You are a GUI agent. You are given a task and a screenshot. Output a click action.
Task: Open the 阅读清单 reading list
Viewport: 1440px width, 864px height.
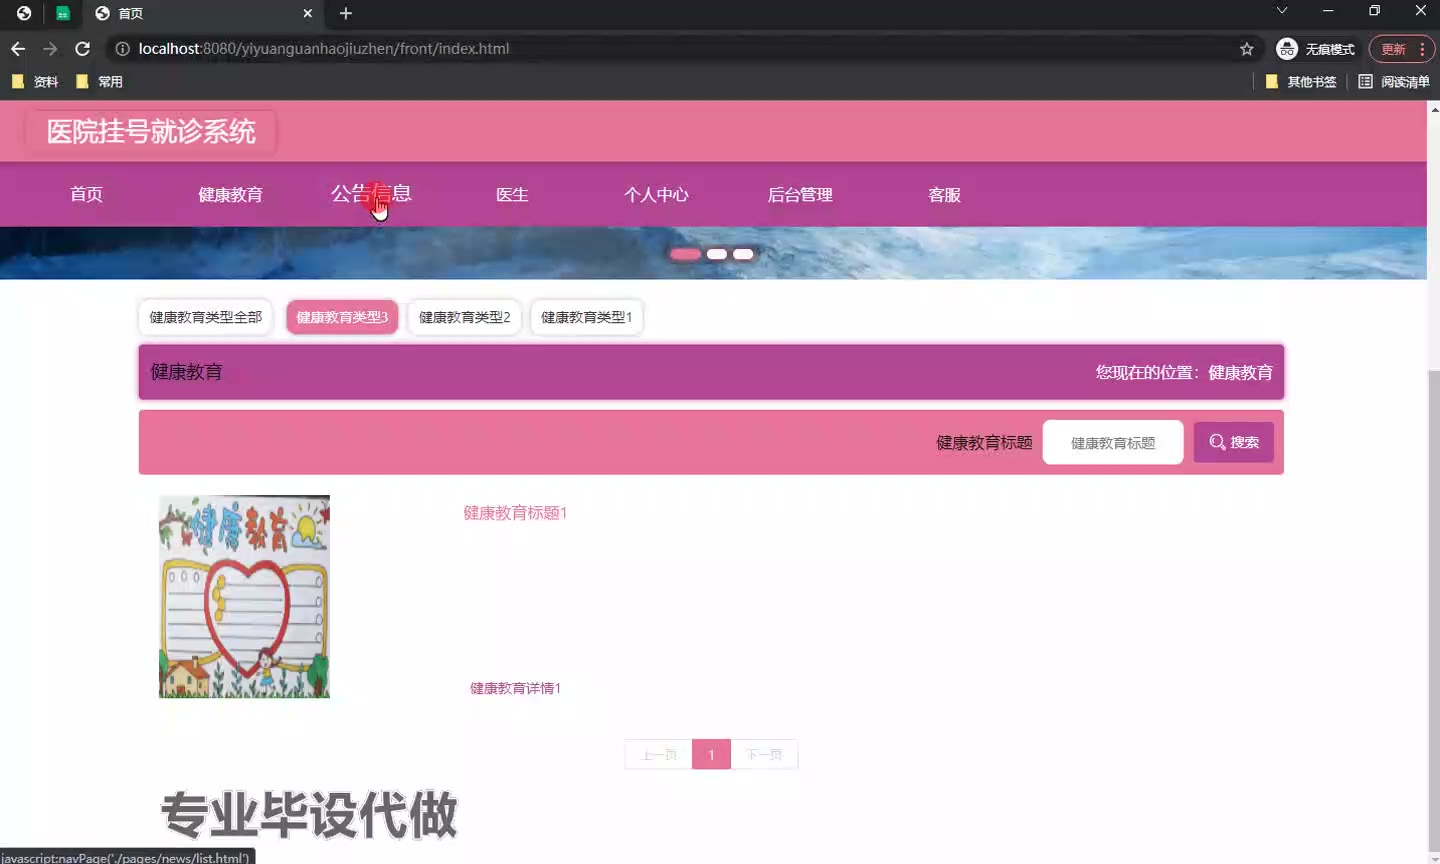1393,81
